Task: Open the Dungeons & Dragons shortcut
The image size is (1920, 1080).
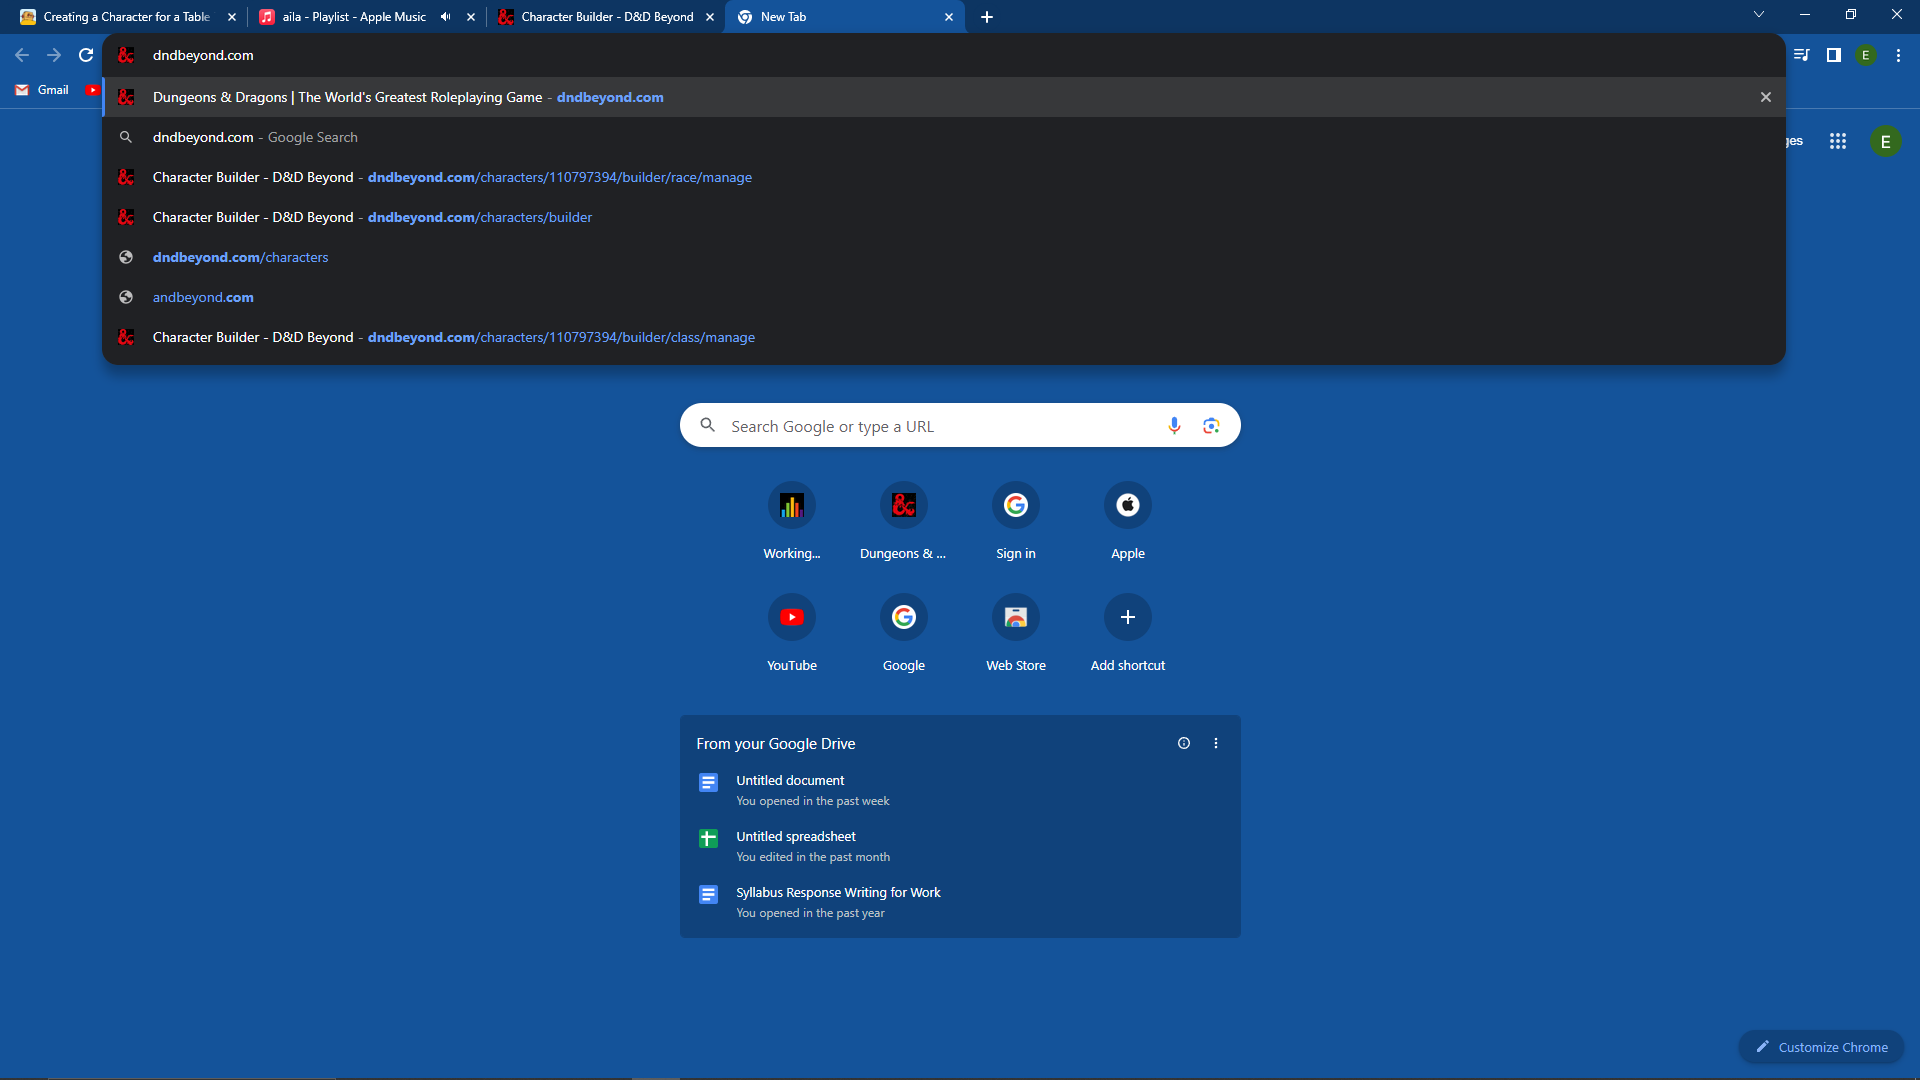Action: 903,505
